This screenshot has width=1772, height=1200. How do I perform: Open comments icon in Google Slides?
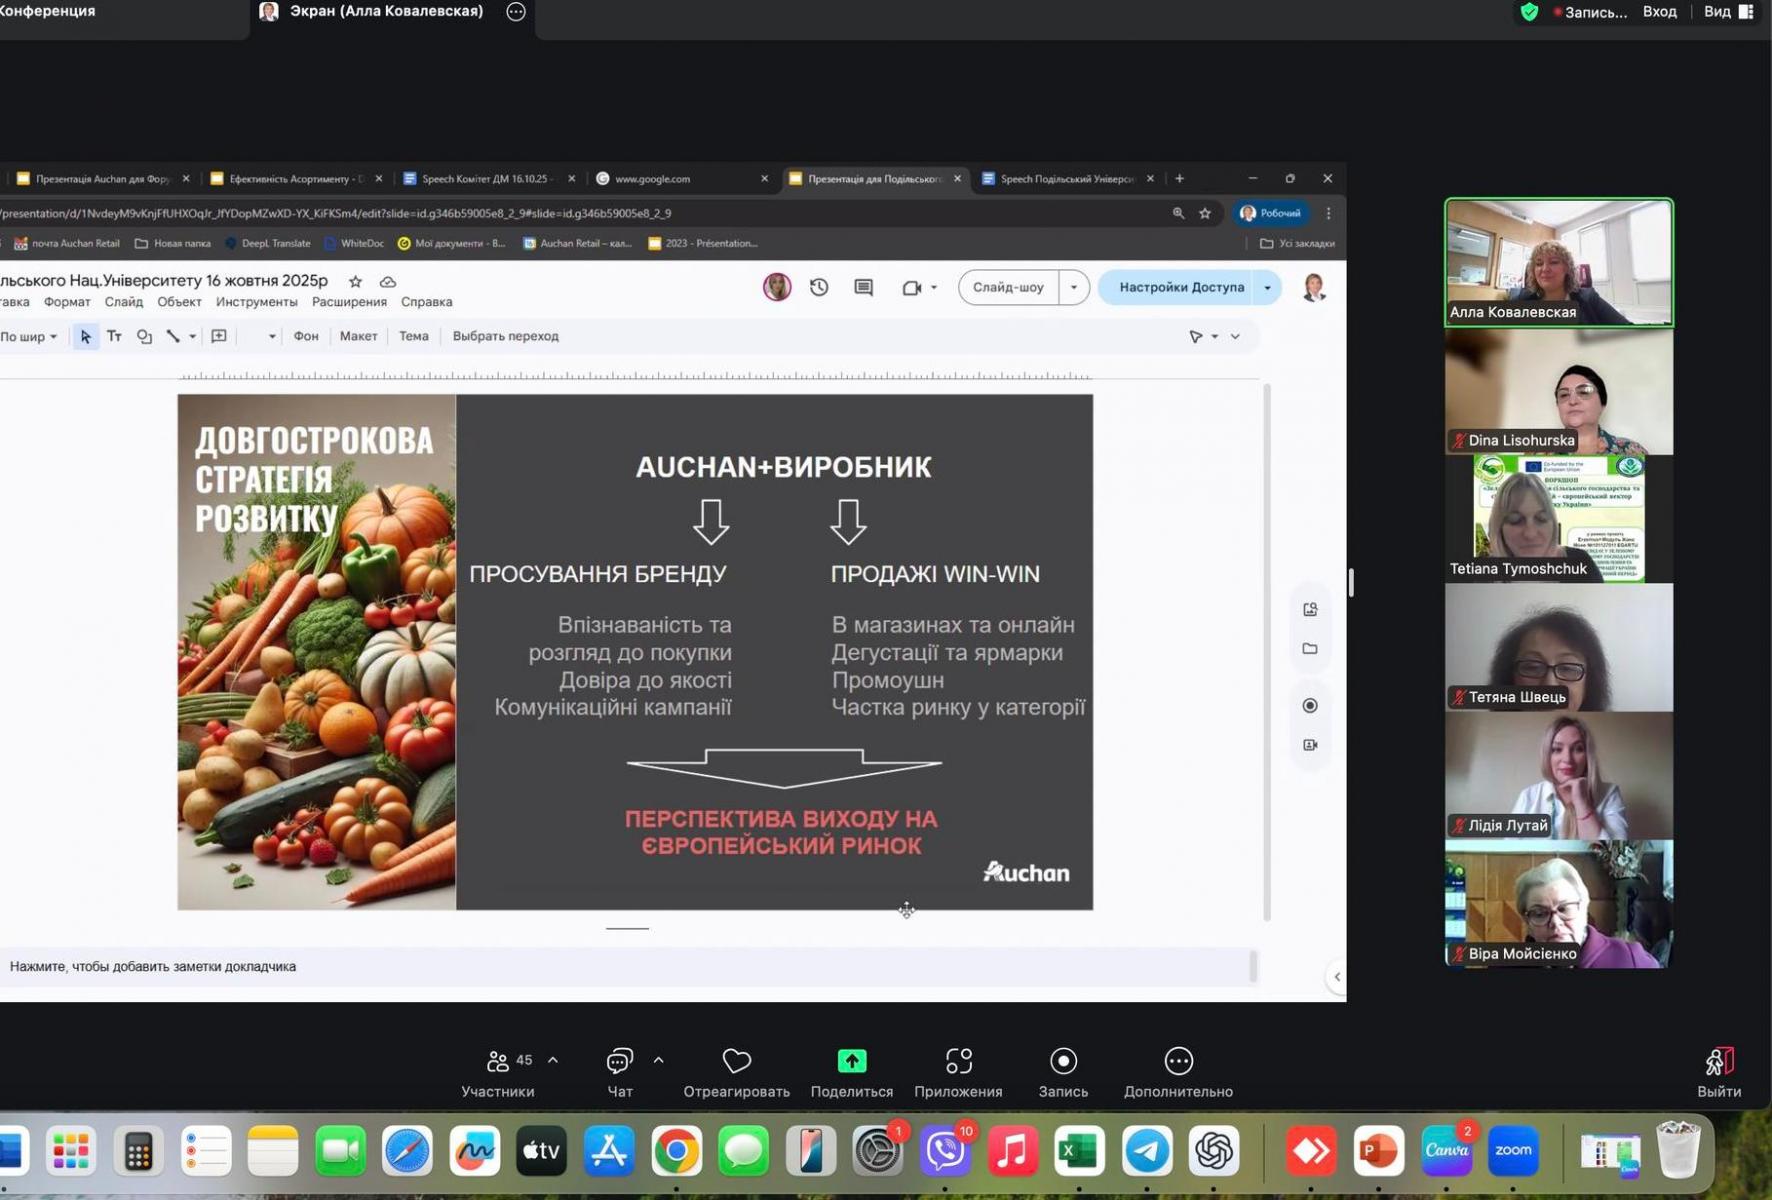(x=864, y=288)
